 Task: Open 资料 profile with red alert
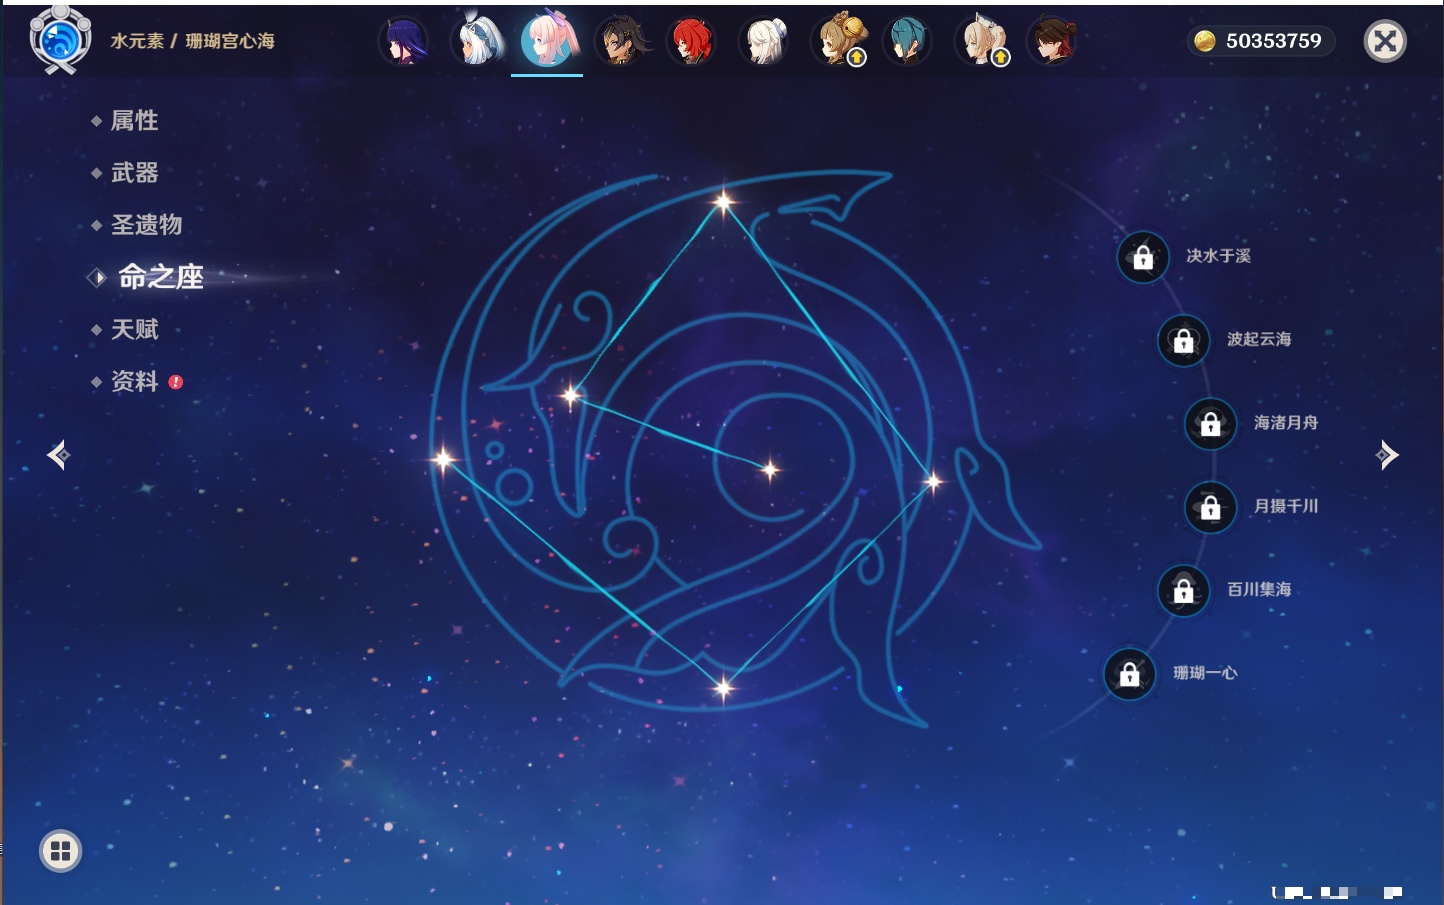tap(134, 382)
